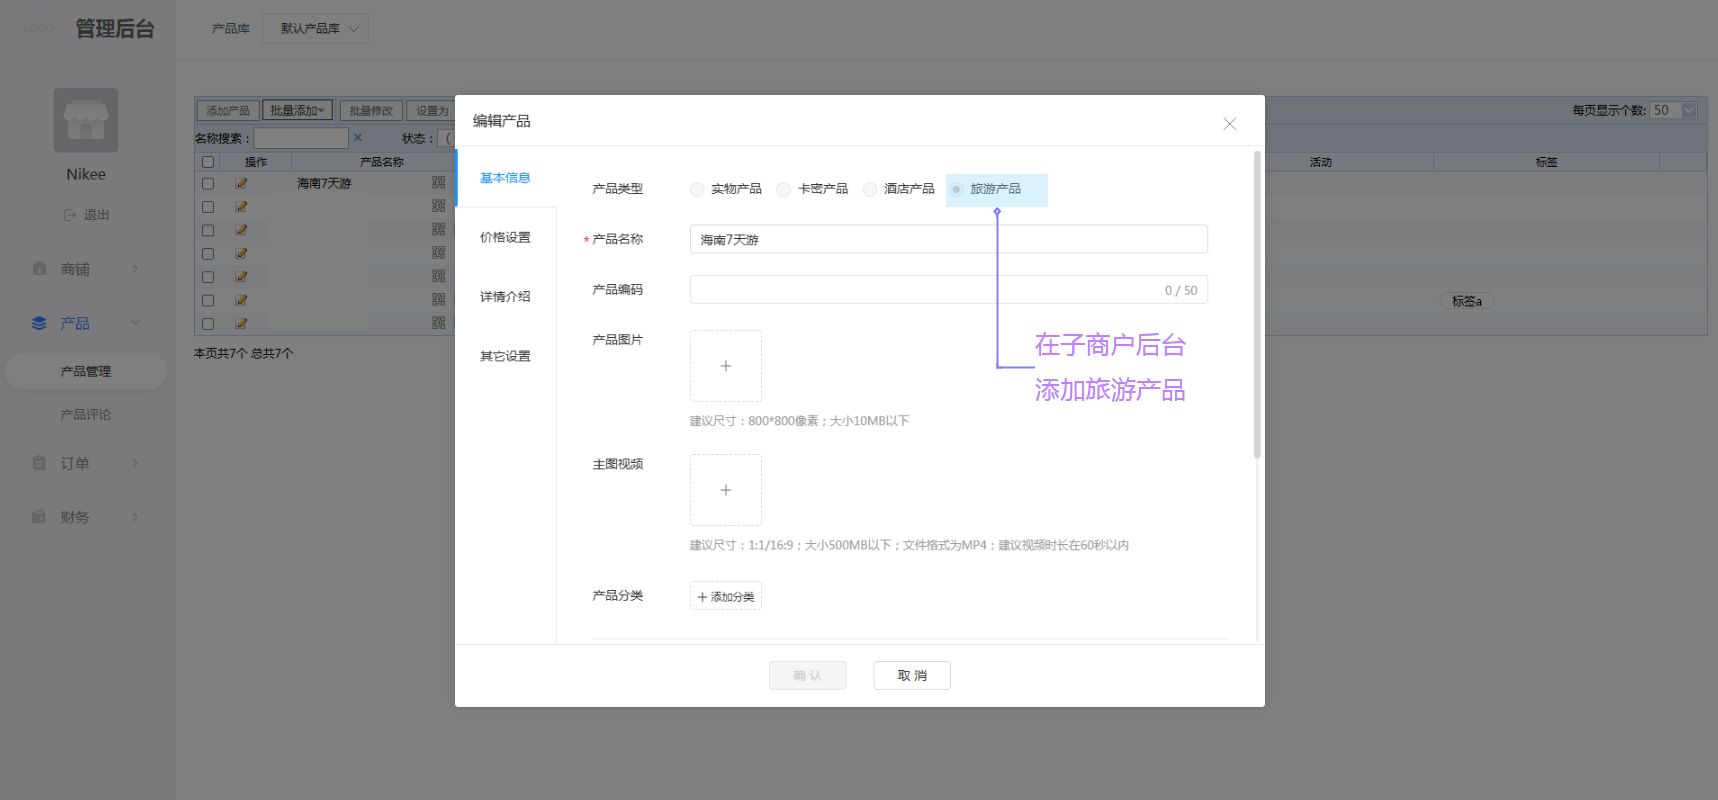Click the plus icon under 产品图片

725,366
